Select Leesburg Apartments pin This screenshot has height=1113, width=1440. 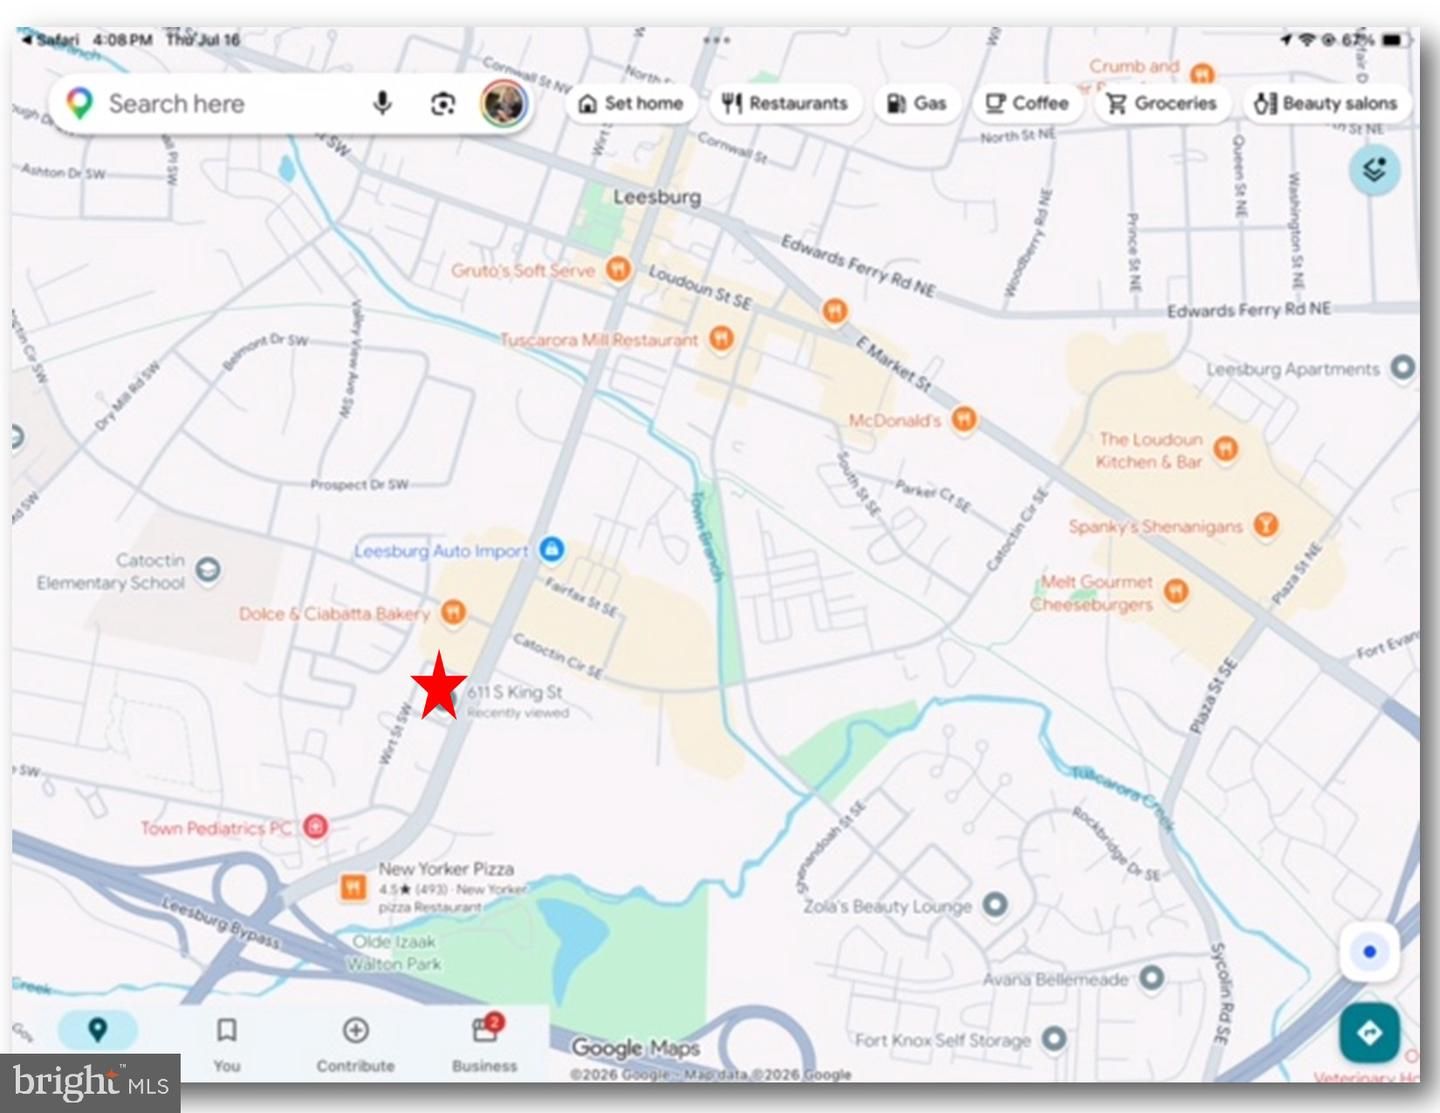[1403, 368]
